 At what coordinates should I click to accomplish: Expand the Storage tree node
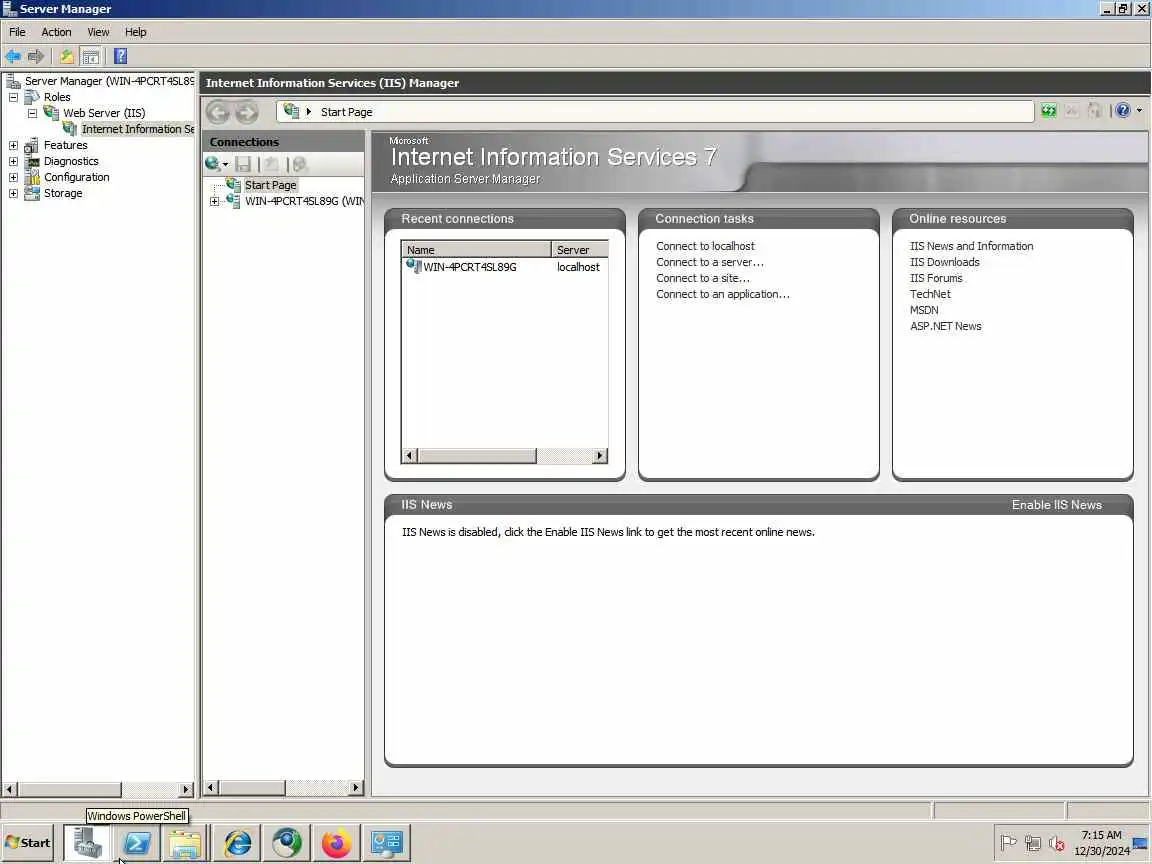click(13, 194)
